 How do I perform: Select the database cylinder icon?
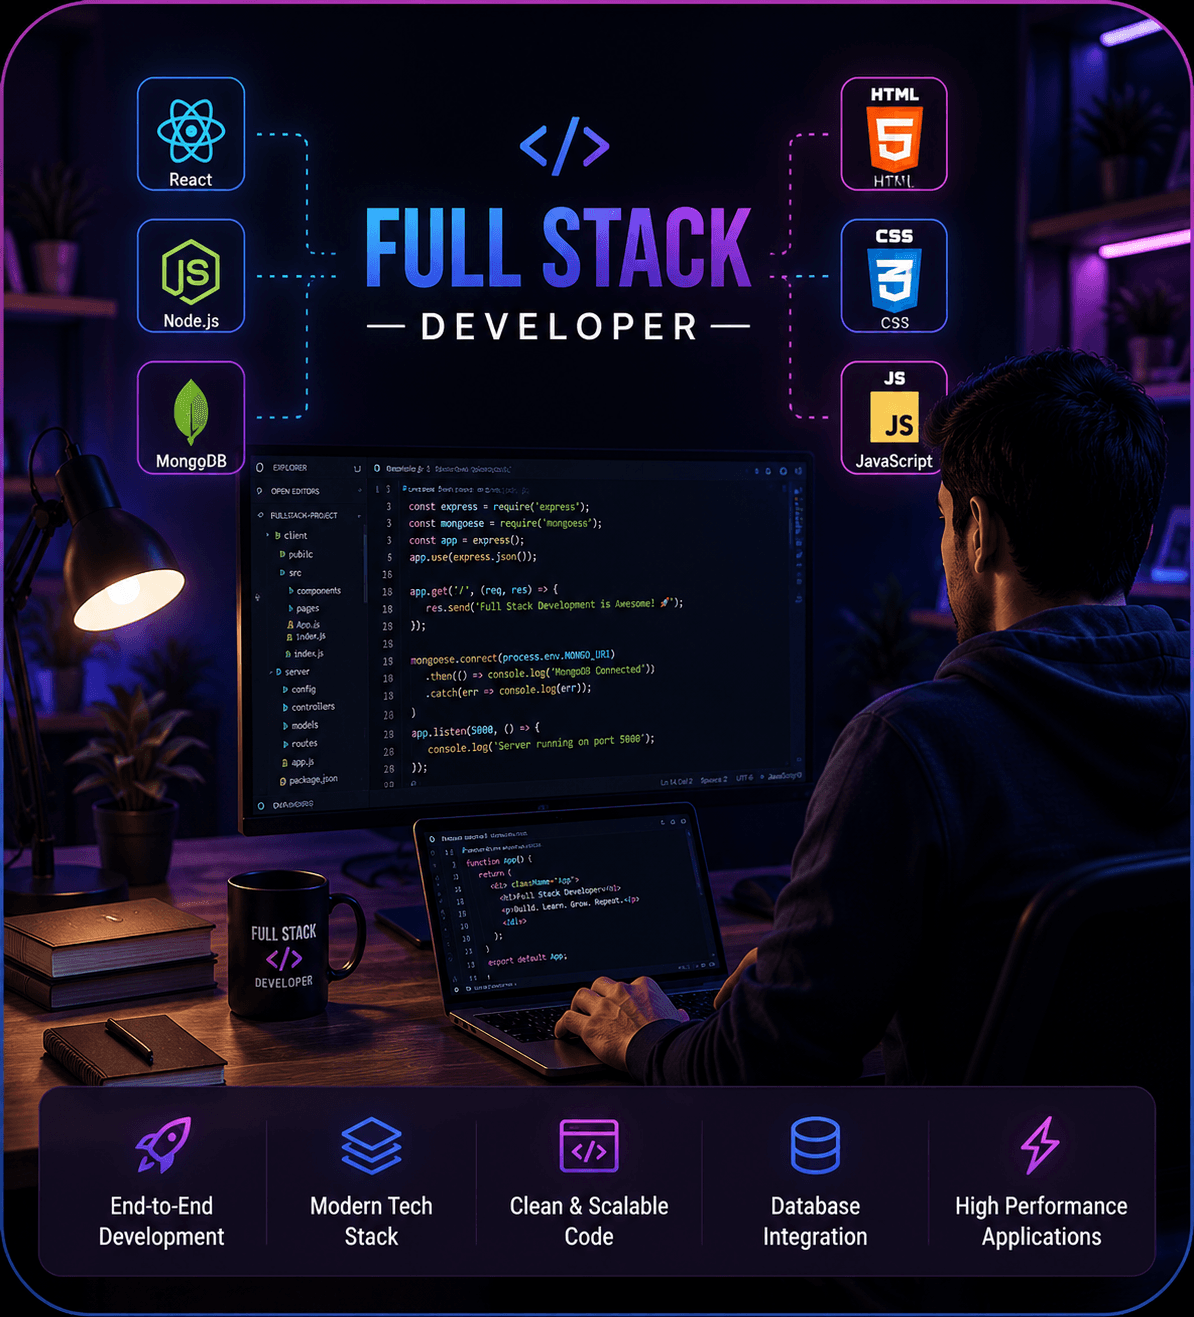815,1145
